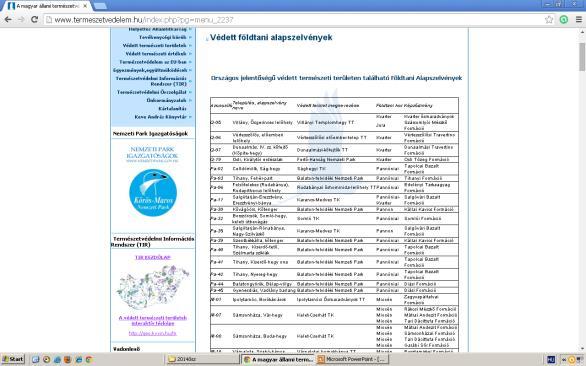The image size is (586, 366).
Task: Open the Körös-Maros Nemzeti Park logo
Action: tap(153, 193)
